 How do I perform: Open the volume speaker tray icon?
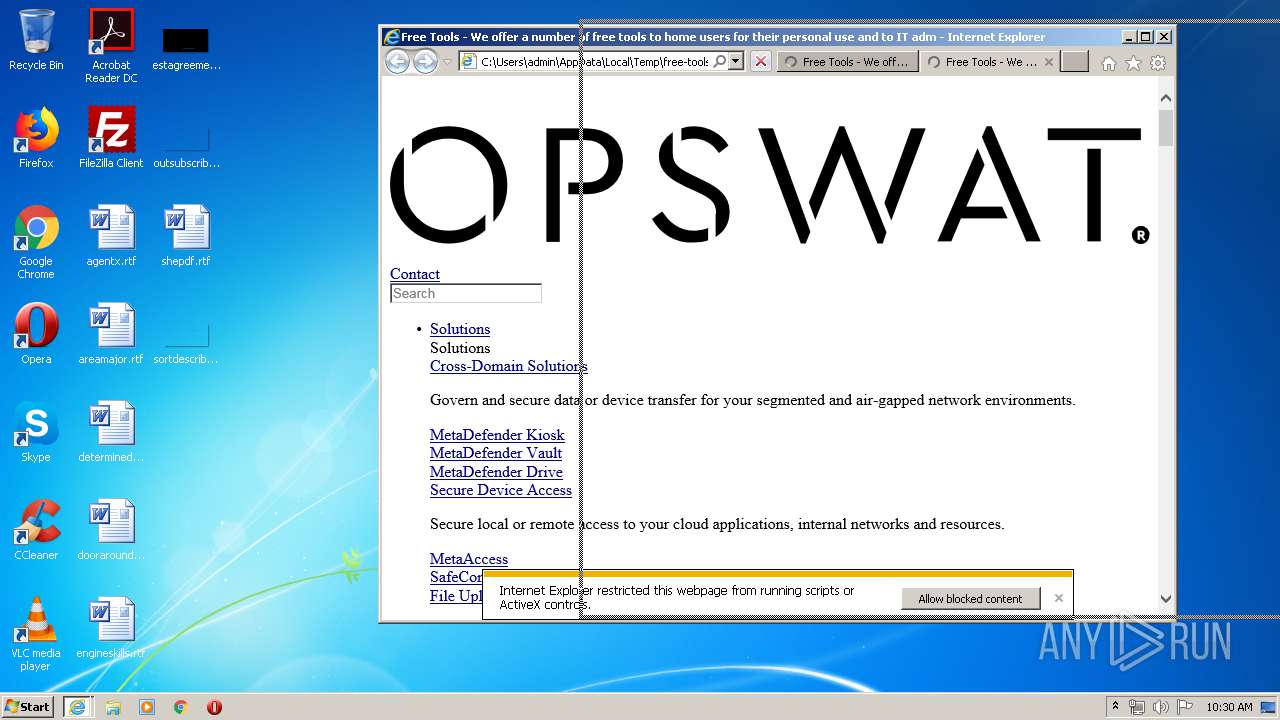[1160, 707]
